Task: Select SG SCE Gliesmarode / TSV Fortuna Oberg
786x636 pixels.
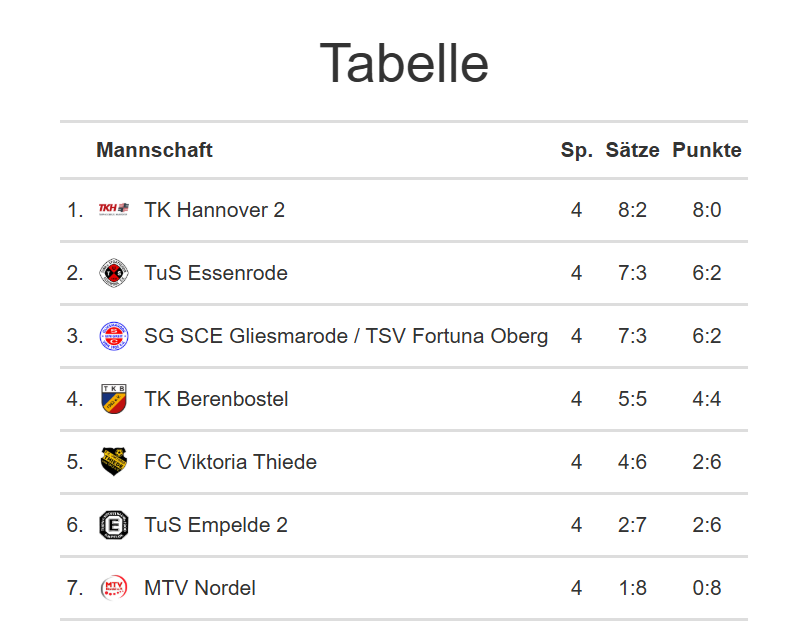Action: point(346,336)
